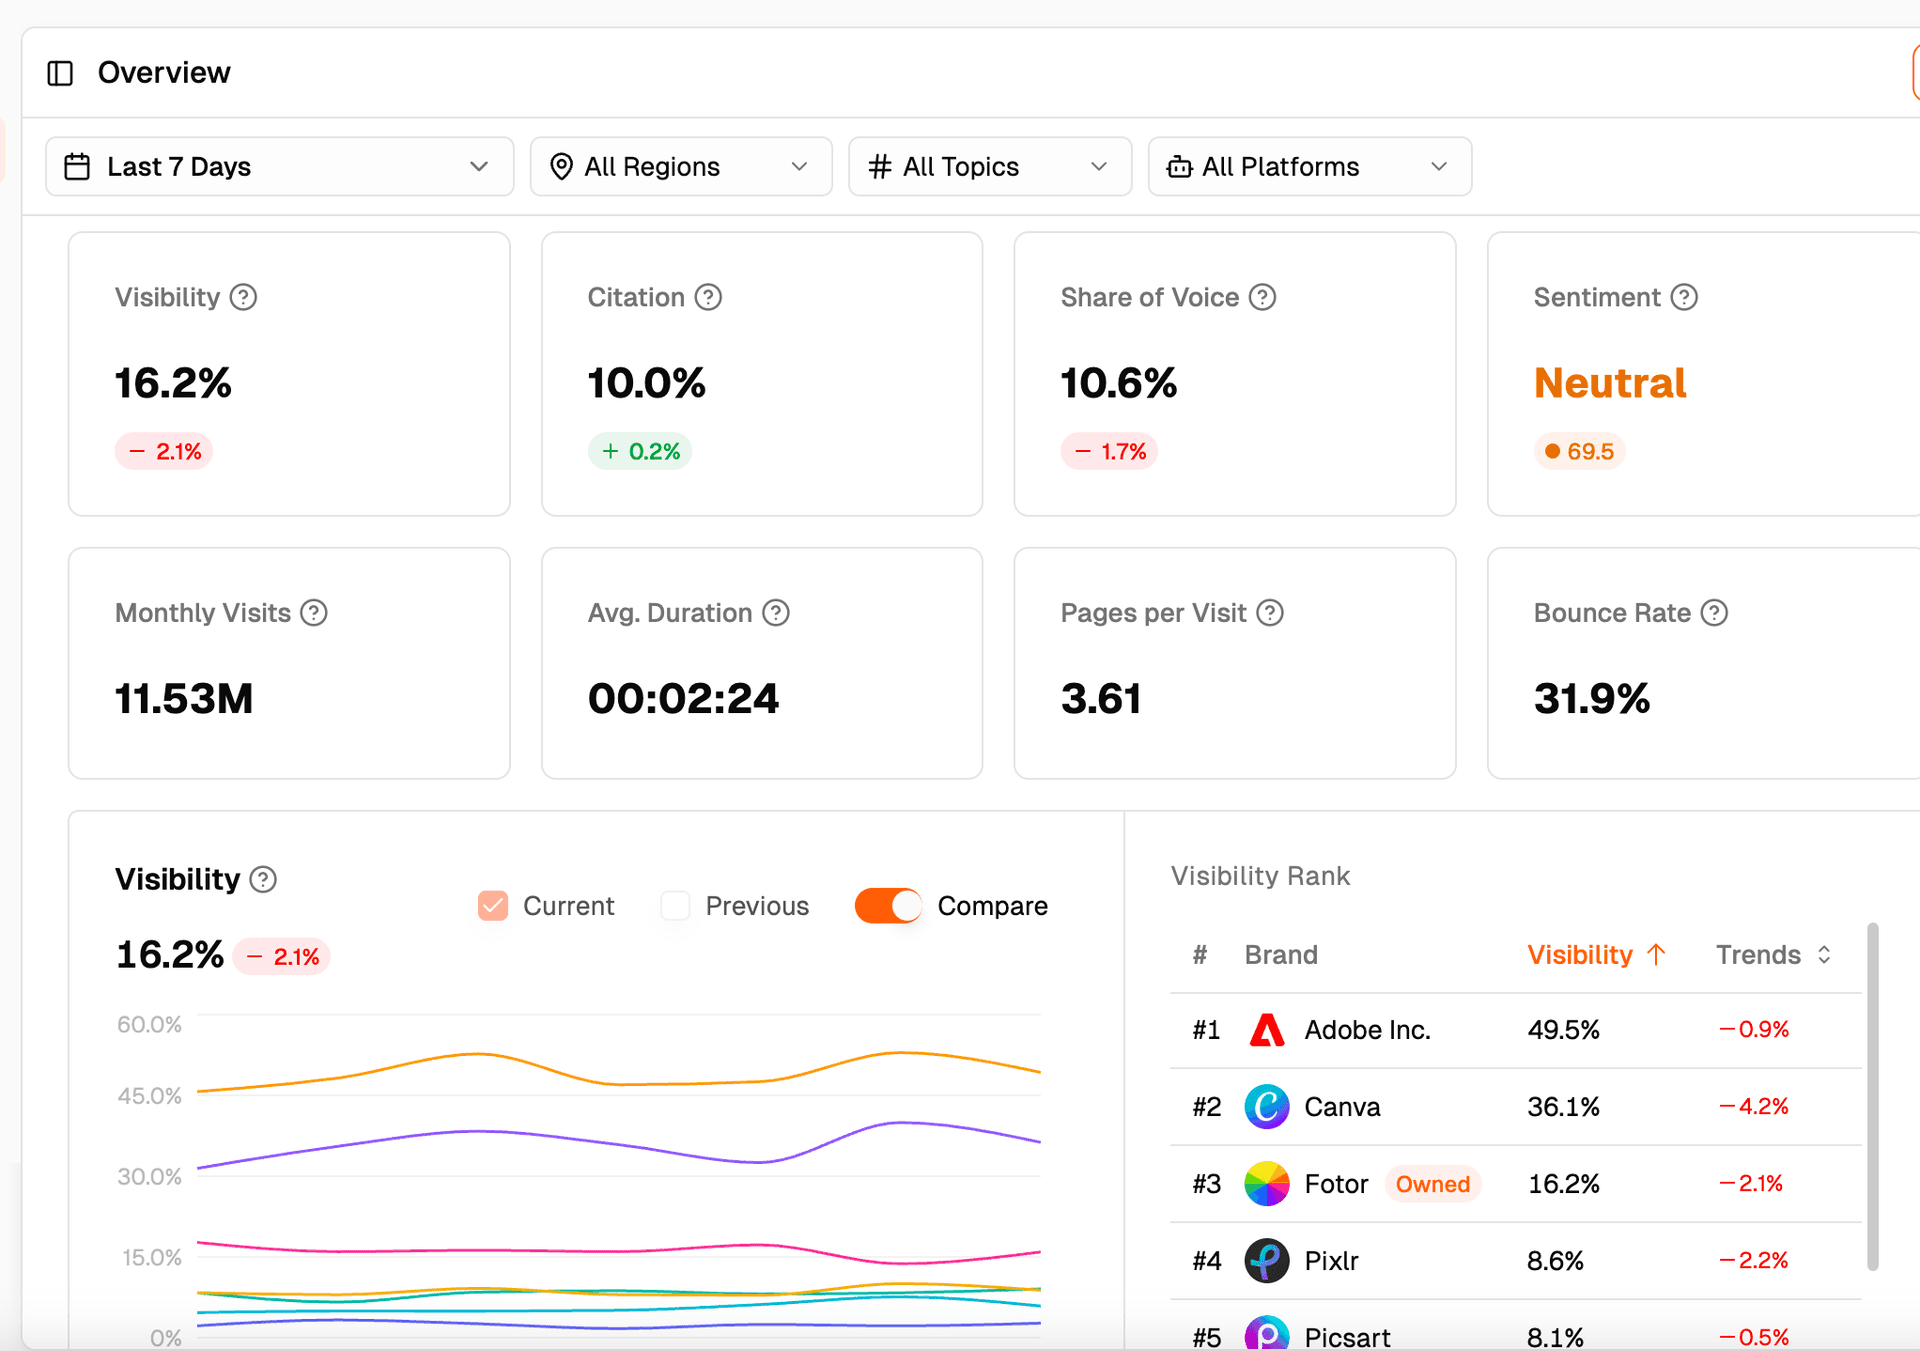
Task: Click the Neutral sentiment value
Action: (x=1610, y=383)
